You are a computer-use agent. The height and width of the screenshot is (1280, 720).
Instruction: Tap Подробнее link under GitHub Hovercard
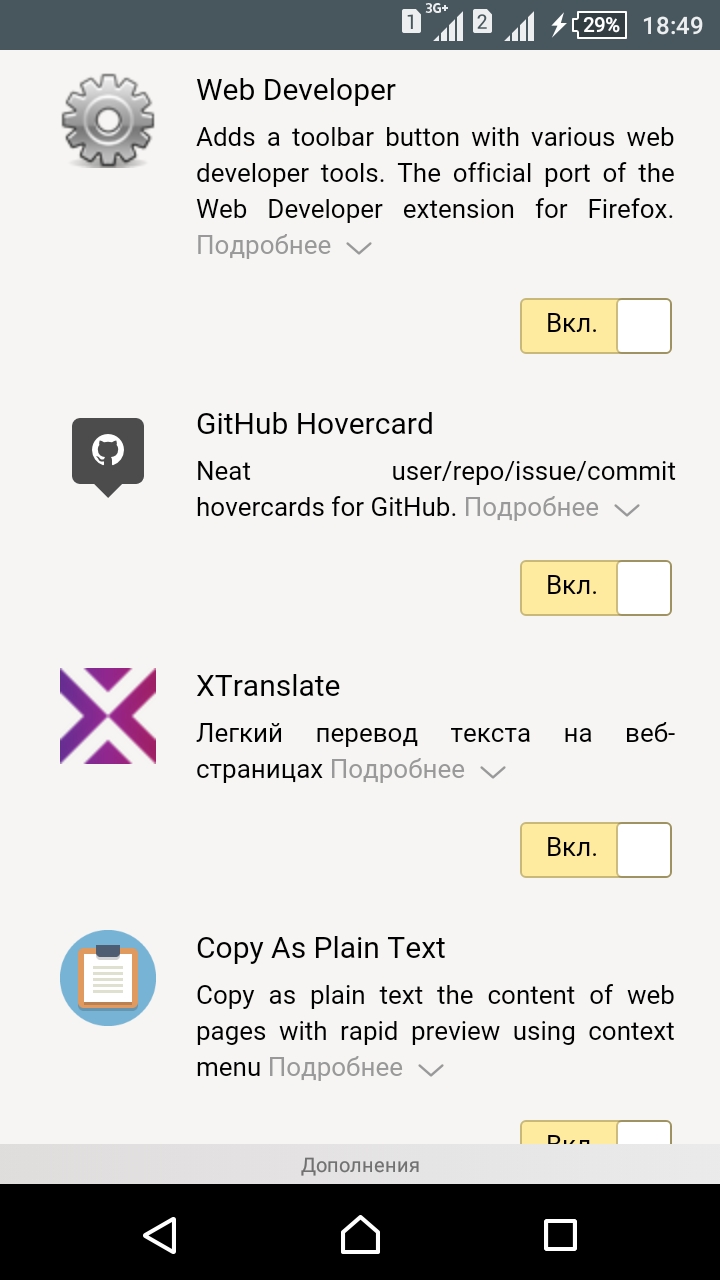pos(531,508)
